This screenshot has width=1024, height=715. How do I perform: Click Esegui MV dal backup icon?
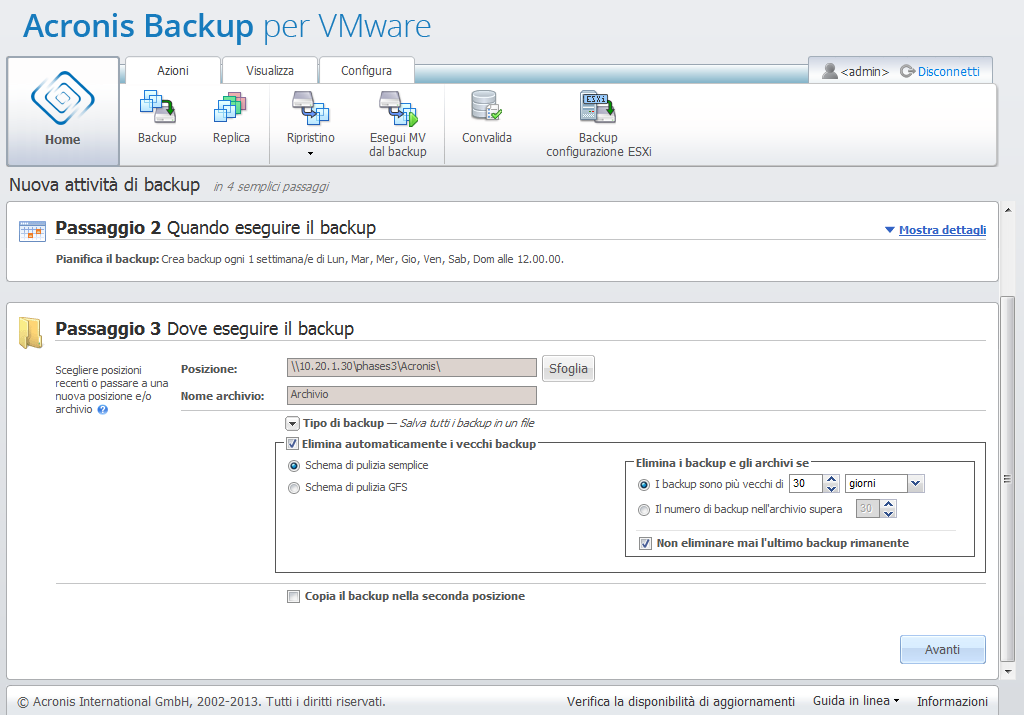[398, 108]
